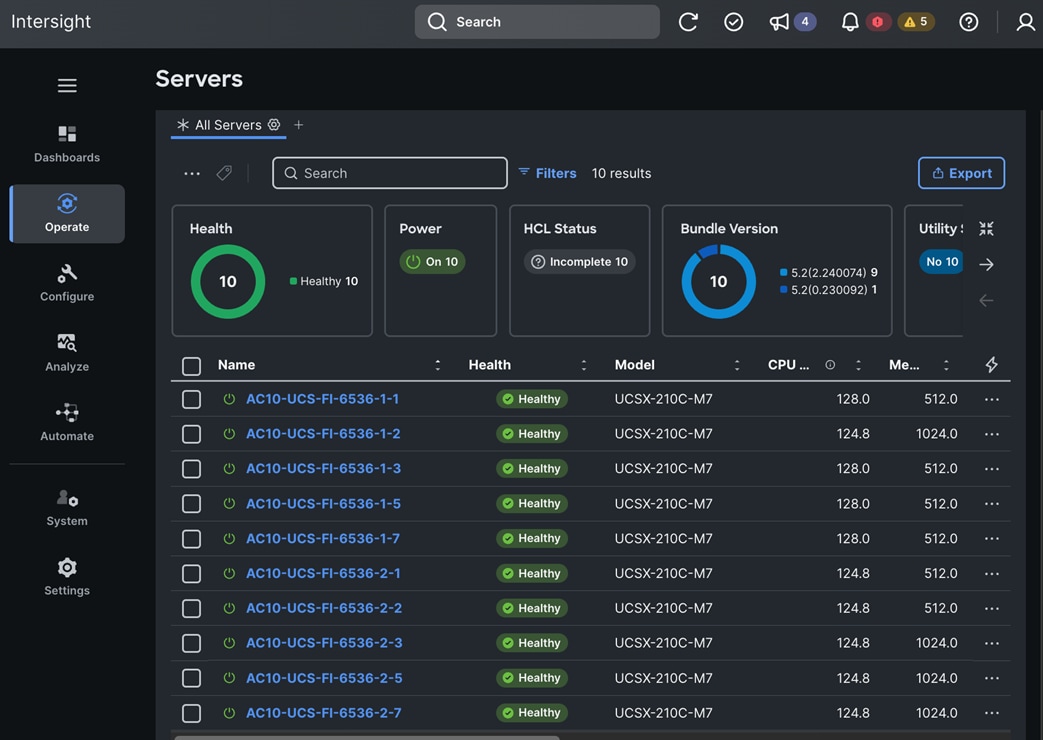Viewport: 1043px width, 740px height.
Task: Select the AC10-UCS-FI-6536-1-5 row checkbox
Action: (192, 504)
